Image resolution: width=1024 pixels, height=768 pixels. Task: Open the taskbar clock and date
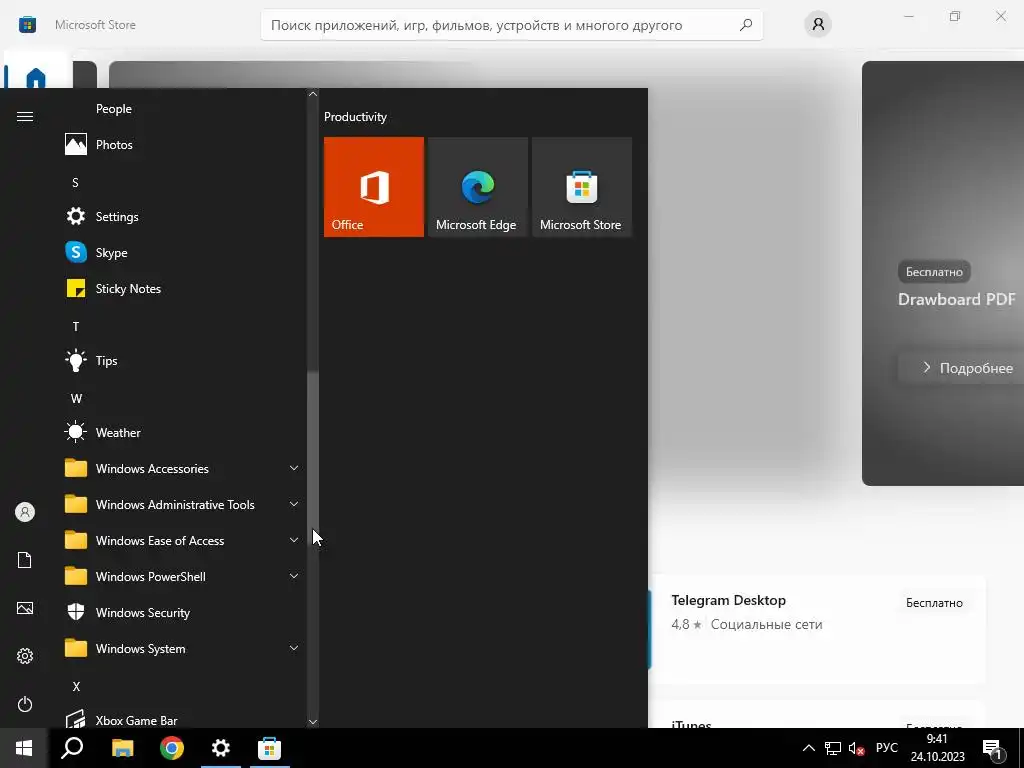coord(937,748)
